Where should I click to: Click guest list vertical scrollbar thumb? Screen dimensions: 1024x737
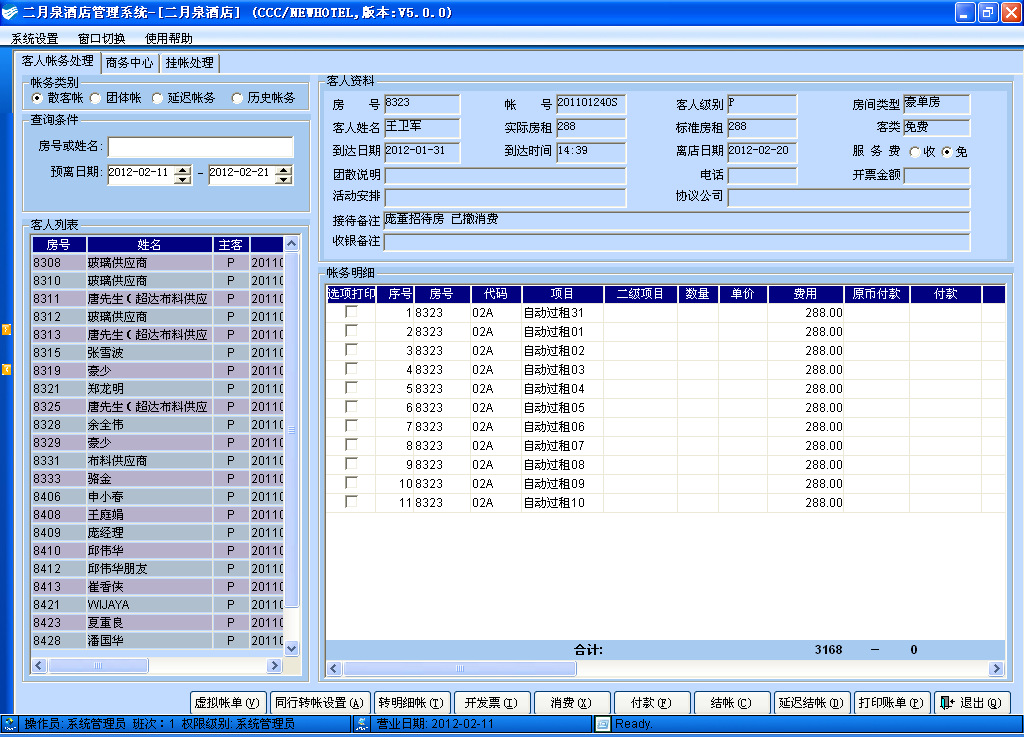click(291, 430)
